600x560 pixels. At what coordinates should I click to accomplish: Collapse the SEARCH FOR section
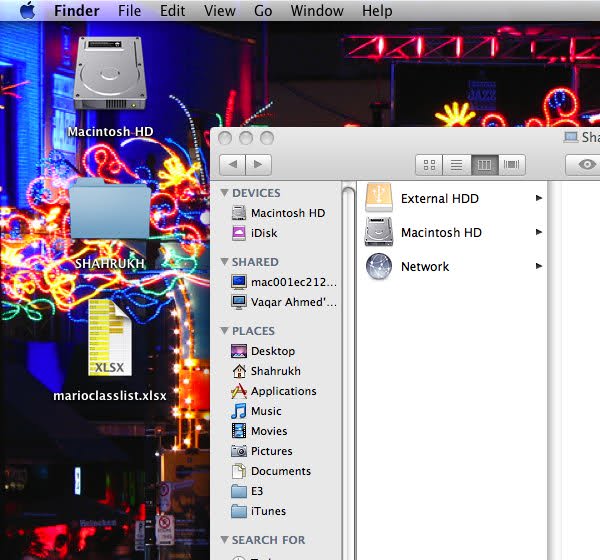pyautogui.click(x=225, y=539)
